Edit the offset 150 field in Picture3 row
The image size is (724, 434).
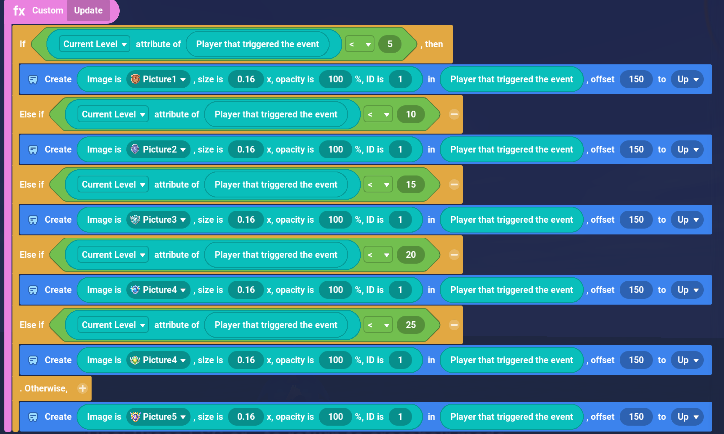click(636, 220)
